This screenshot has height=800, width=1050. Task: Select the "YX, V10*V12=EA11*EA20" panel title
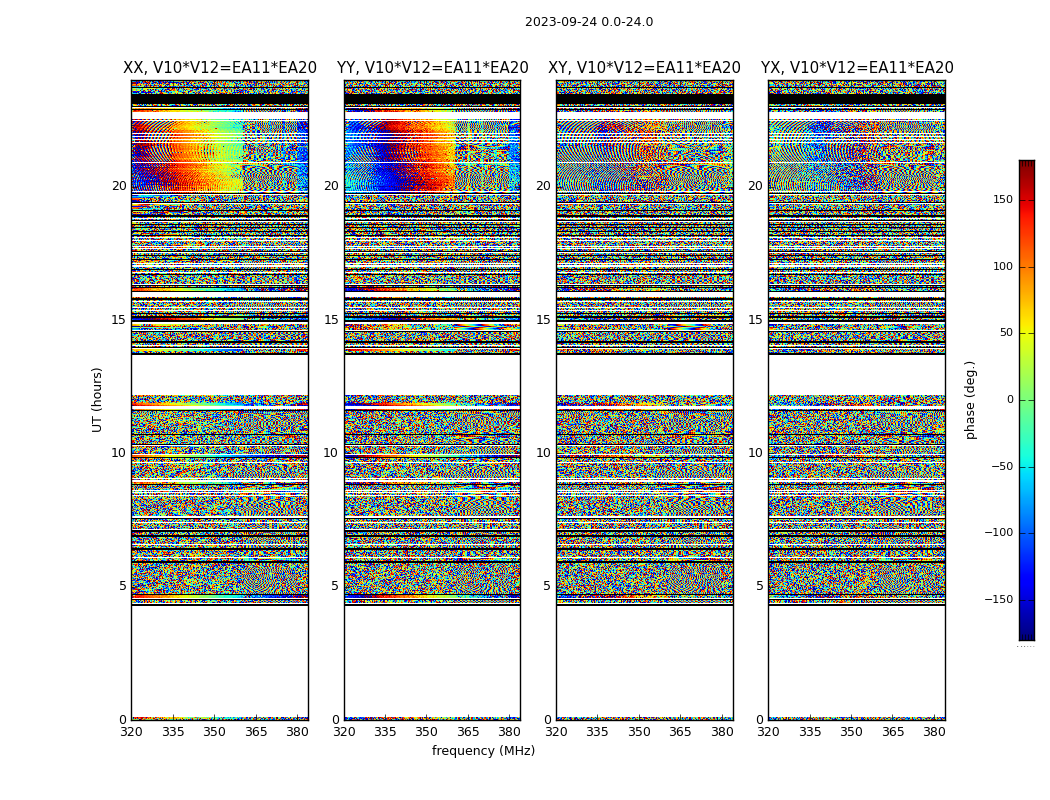tap(857, 68)
